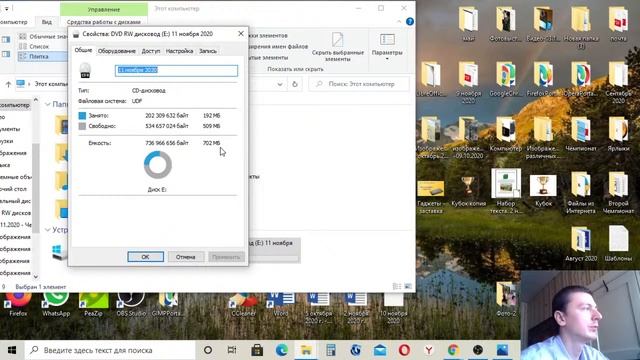Select the Общие tab

click(x=83, y=50)
